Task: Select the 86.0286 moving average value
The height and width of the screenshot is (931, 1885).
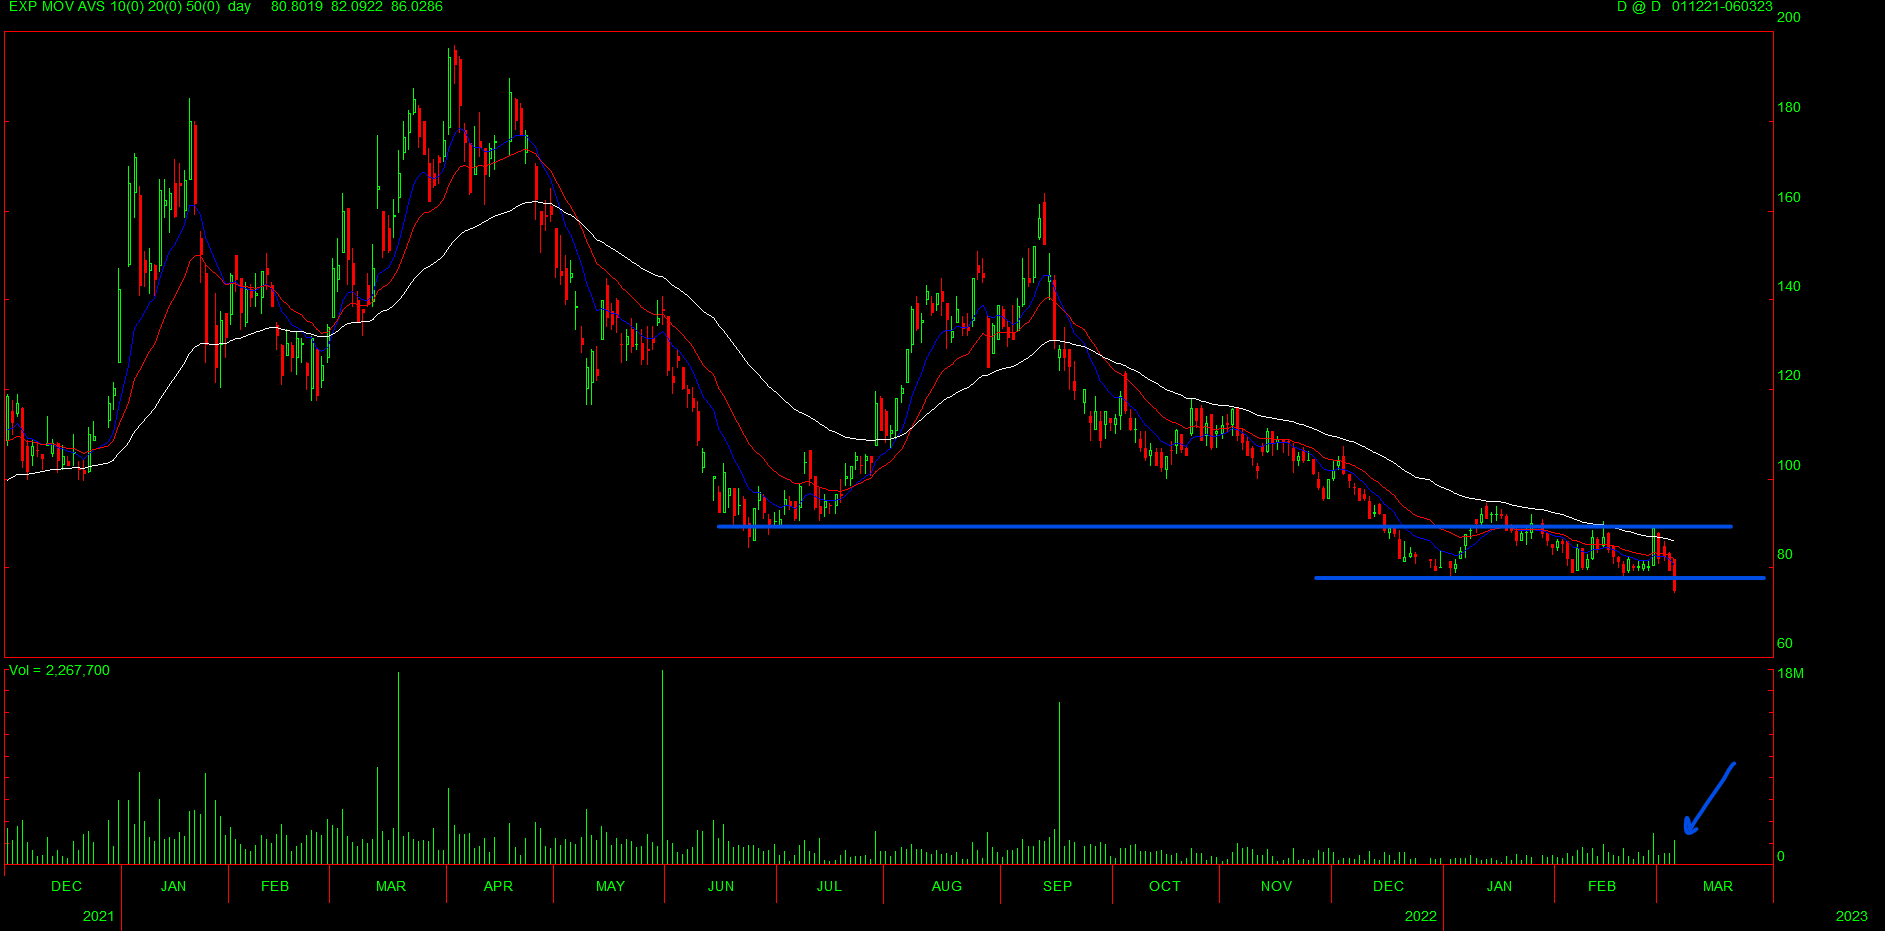Action: pos(417,7)
